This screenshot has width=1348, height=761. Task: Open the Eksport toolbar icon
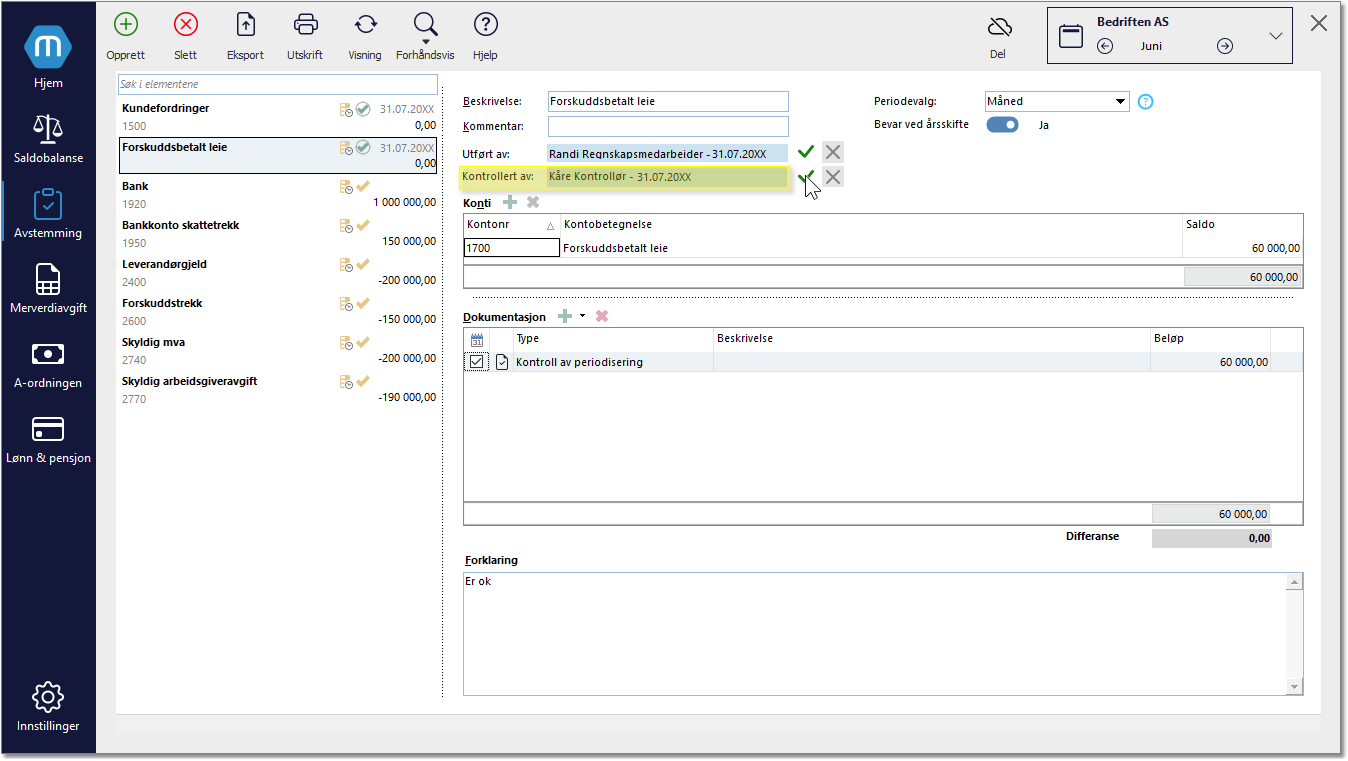[x=245, y=25]
